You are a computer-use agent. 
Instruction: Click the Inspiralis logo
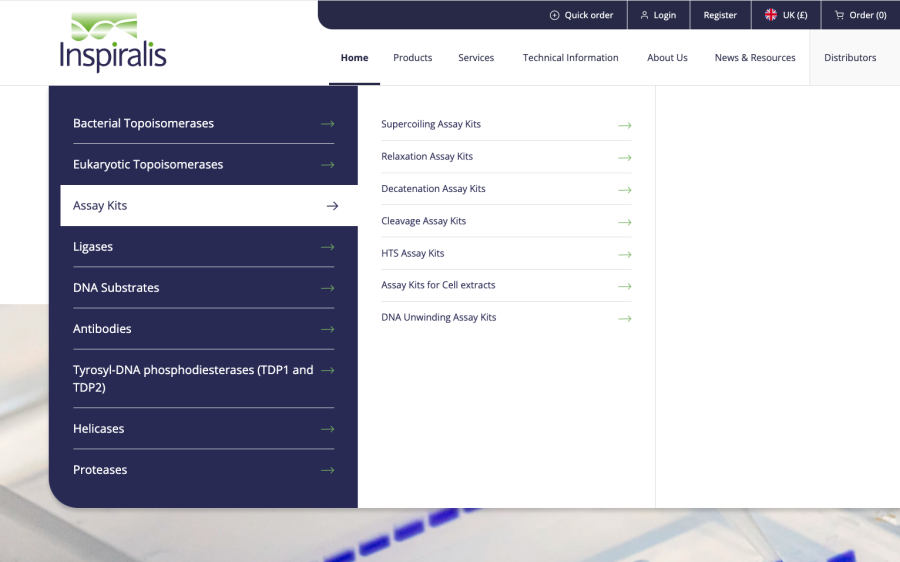(112, 43)
